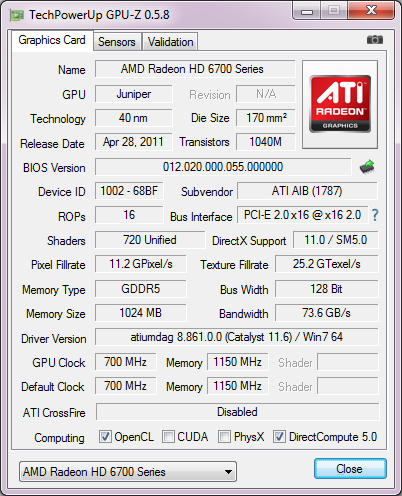The image size is (402, 496).
Task: Click the GPU-Z title bar app icon
Action: (x=17, y=15)
